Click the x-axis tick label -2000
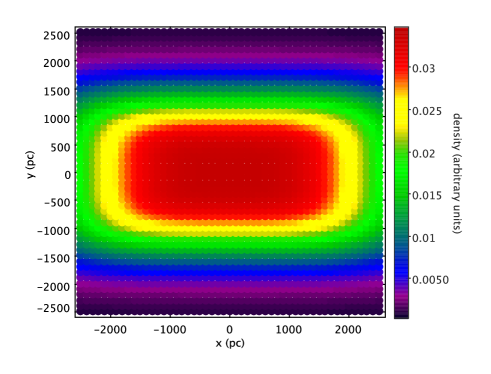This screenshot has width=491, height=374. (x=110, y=330)
